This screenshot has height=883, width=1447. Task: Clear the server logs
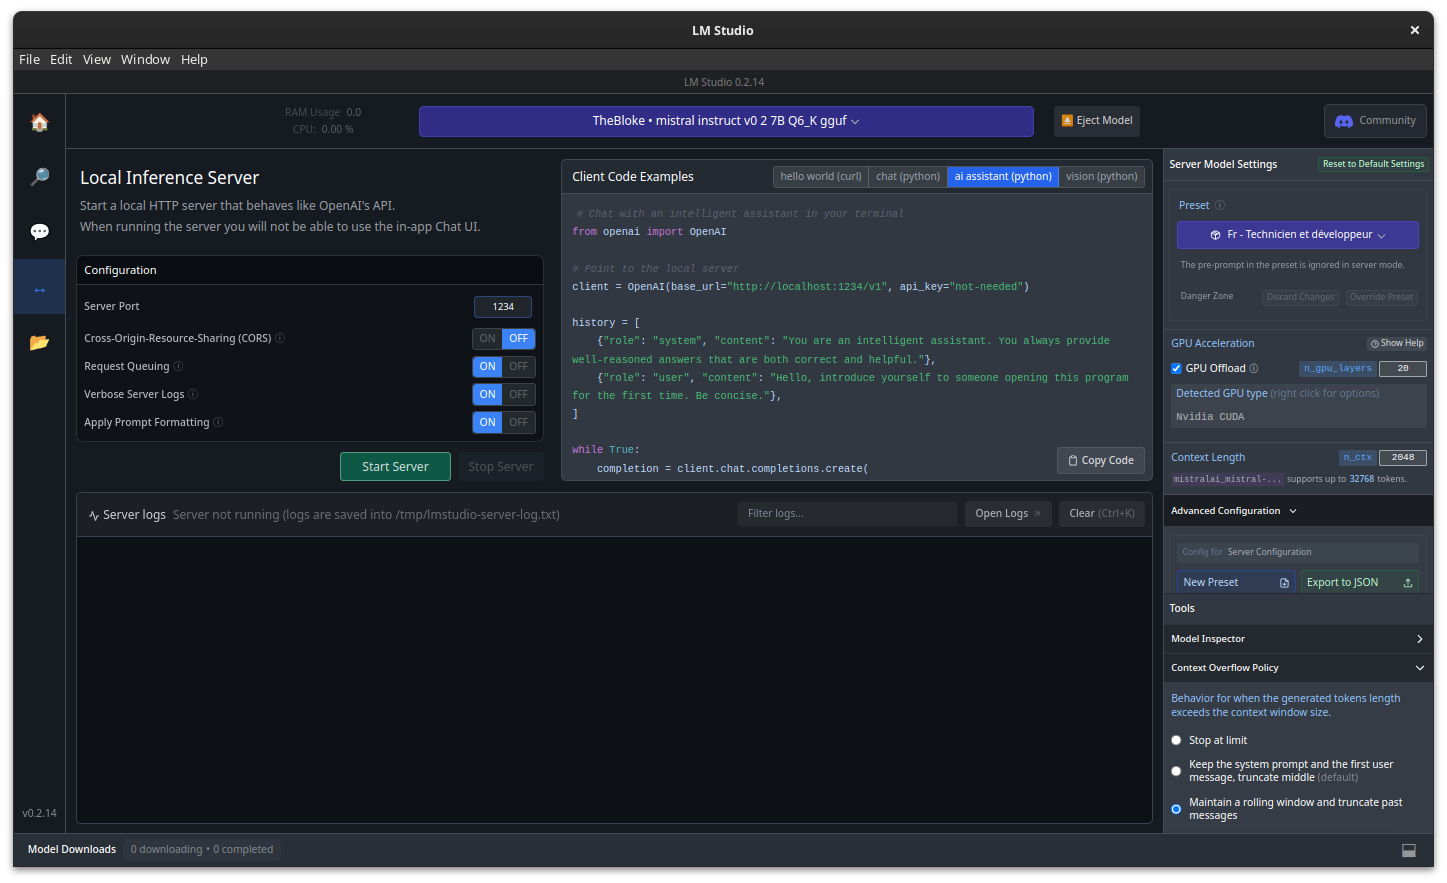[1102, 514]
